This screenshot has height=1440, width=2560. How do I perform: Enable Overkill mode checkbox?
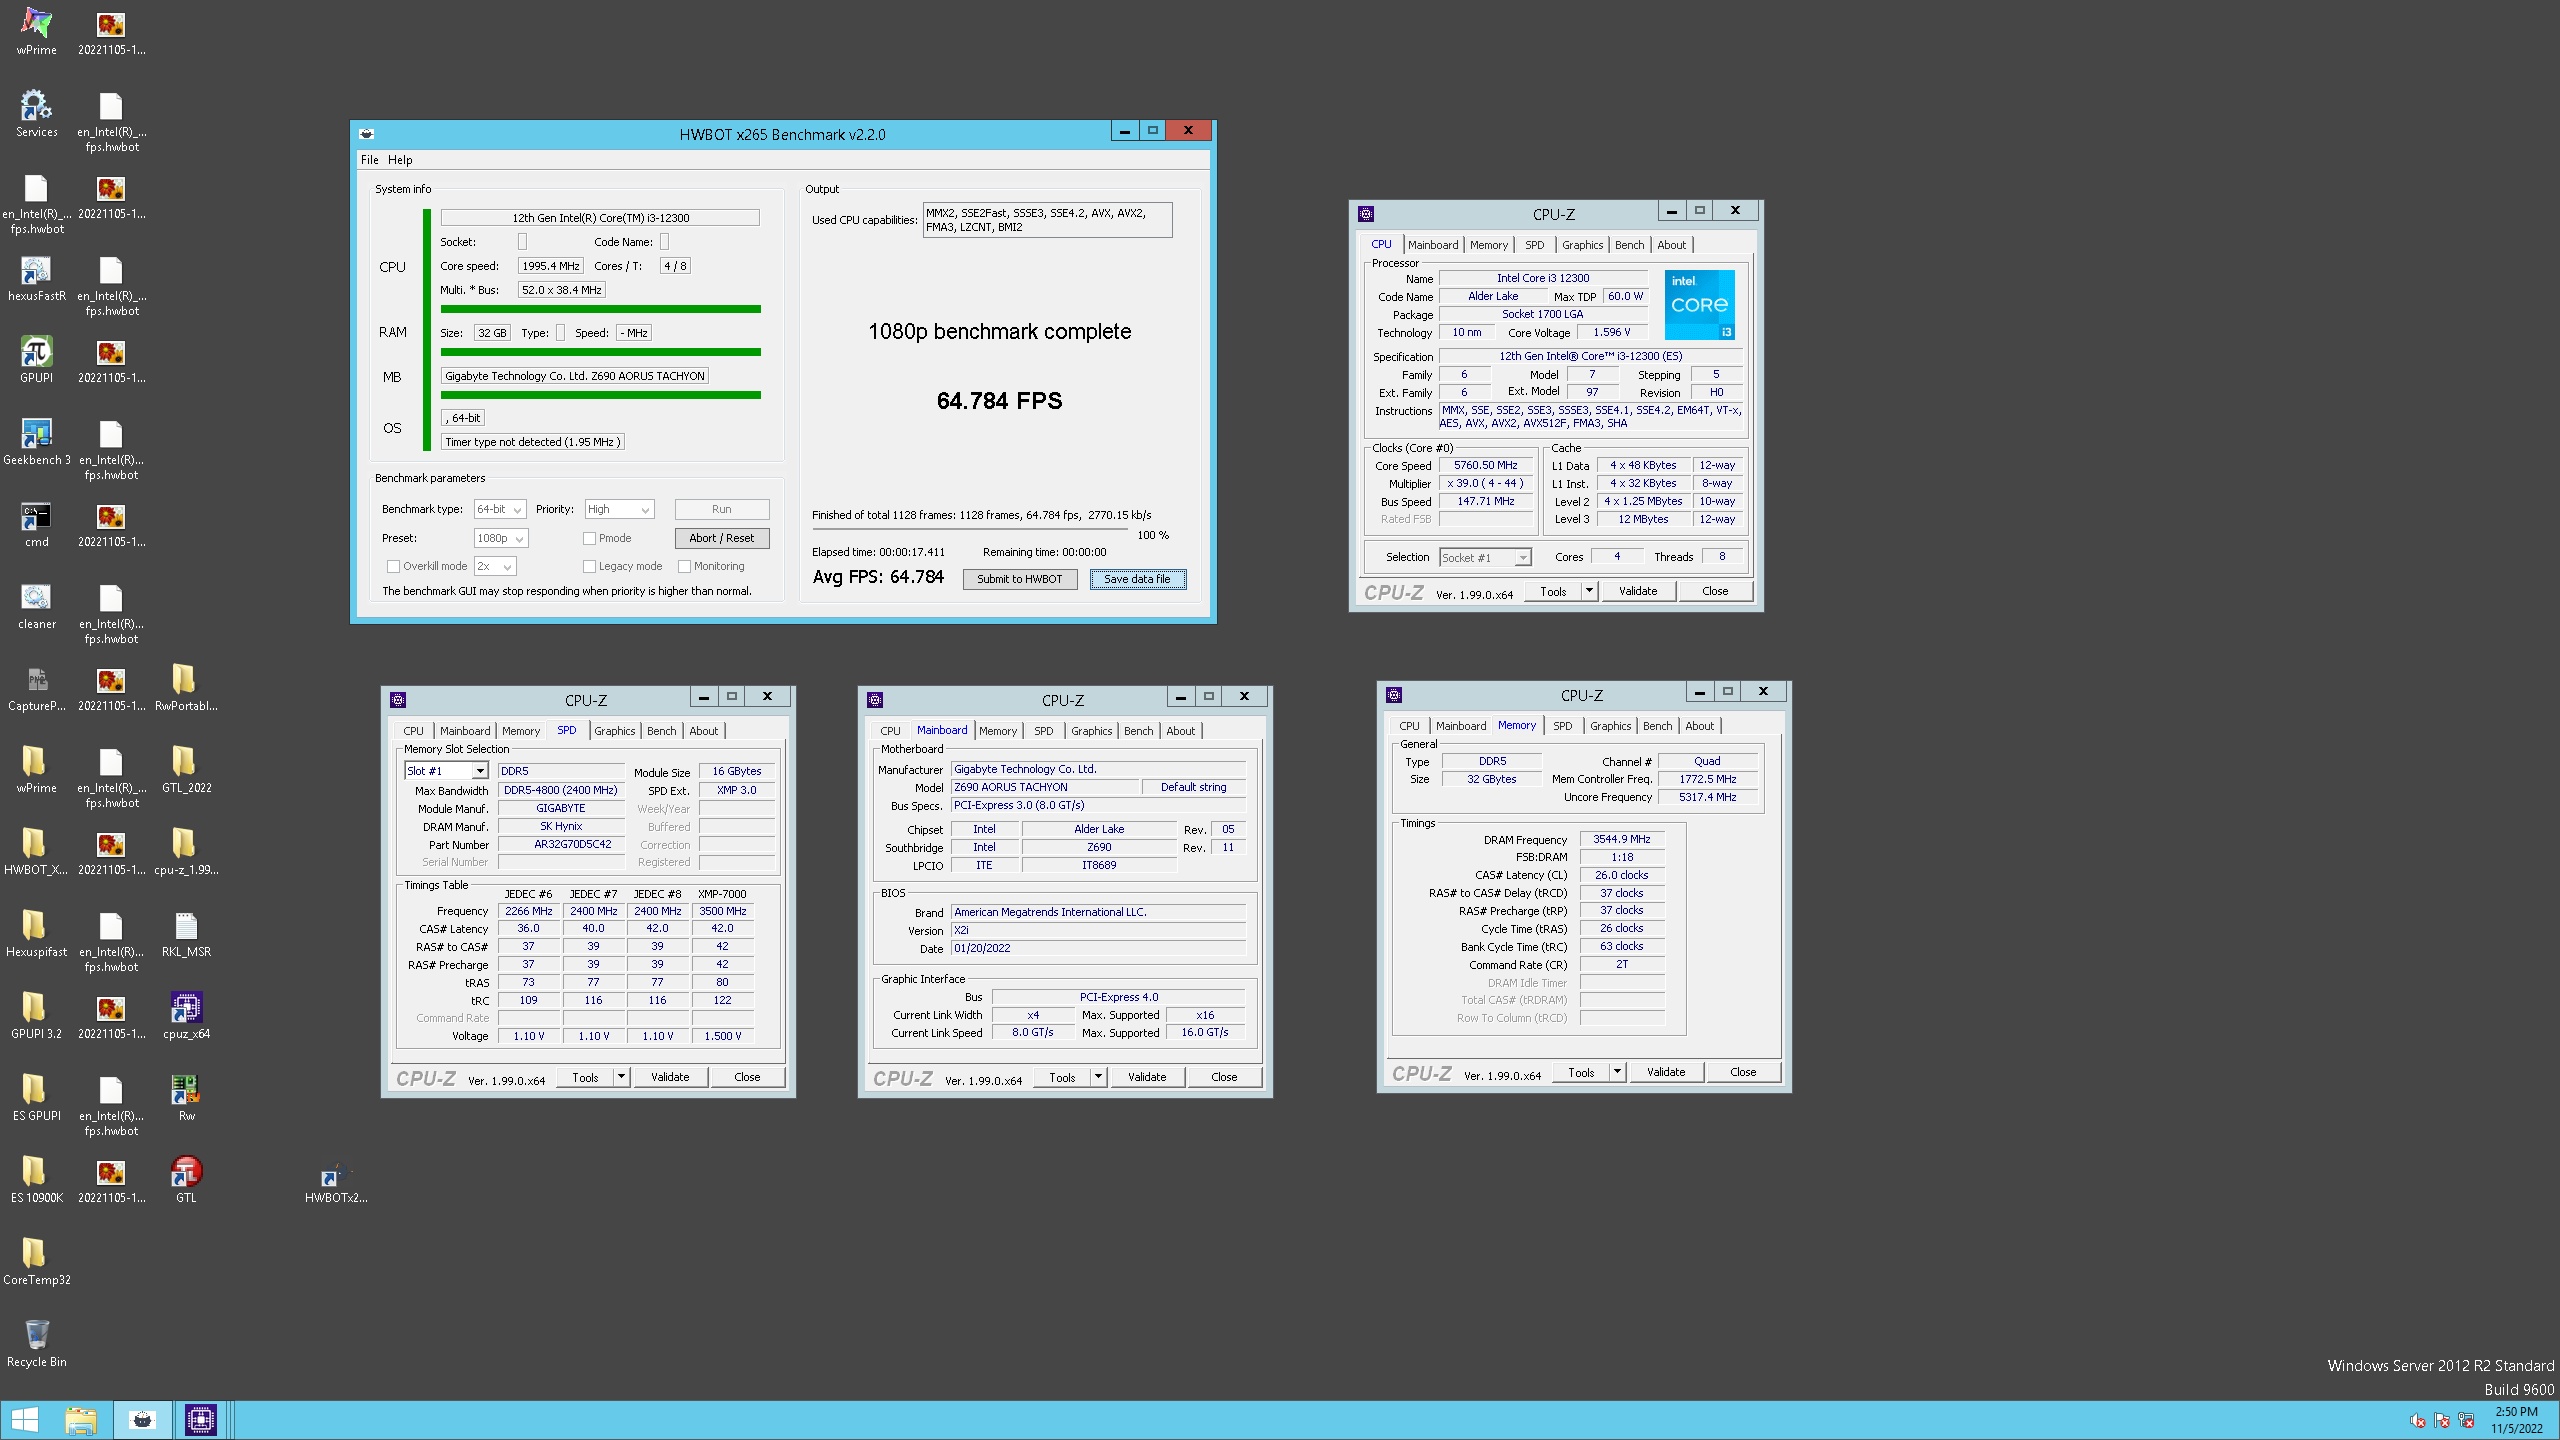point(393,566)
